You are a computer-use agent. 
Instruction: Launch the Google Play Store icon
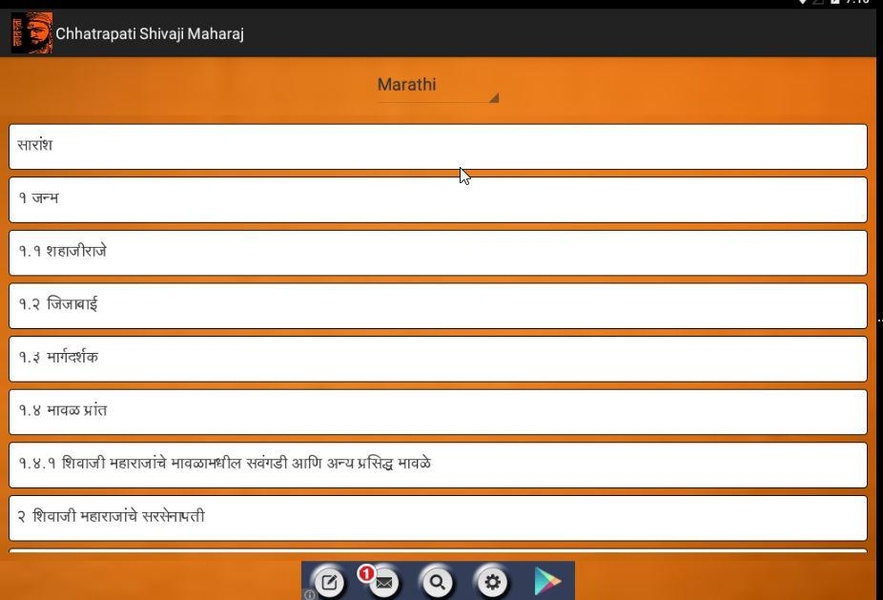pyautogui.click(x=547, y=582)
